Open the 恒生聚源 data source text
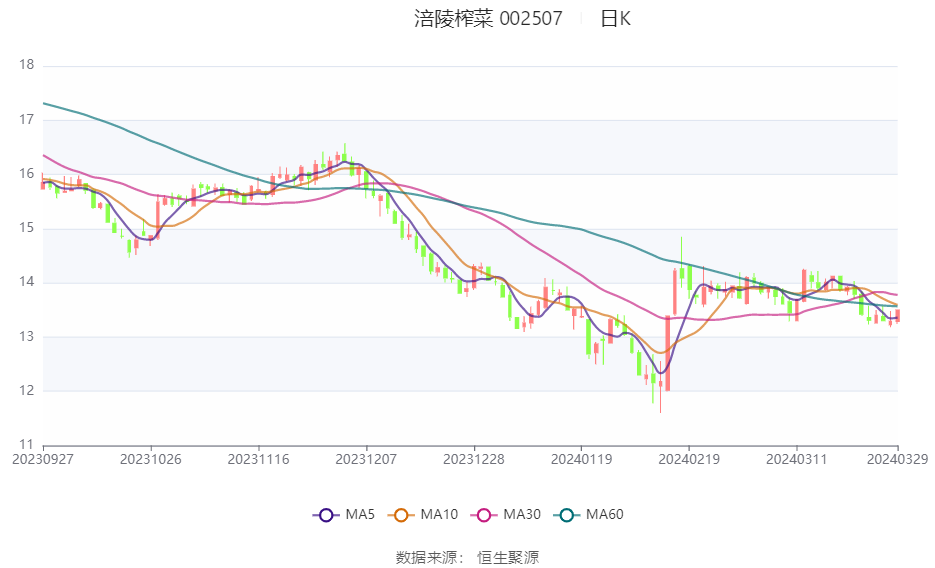The height and width of the screenshot is (568, 935). tap(508, 558)
